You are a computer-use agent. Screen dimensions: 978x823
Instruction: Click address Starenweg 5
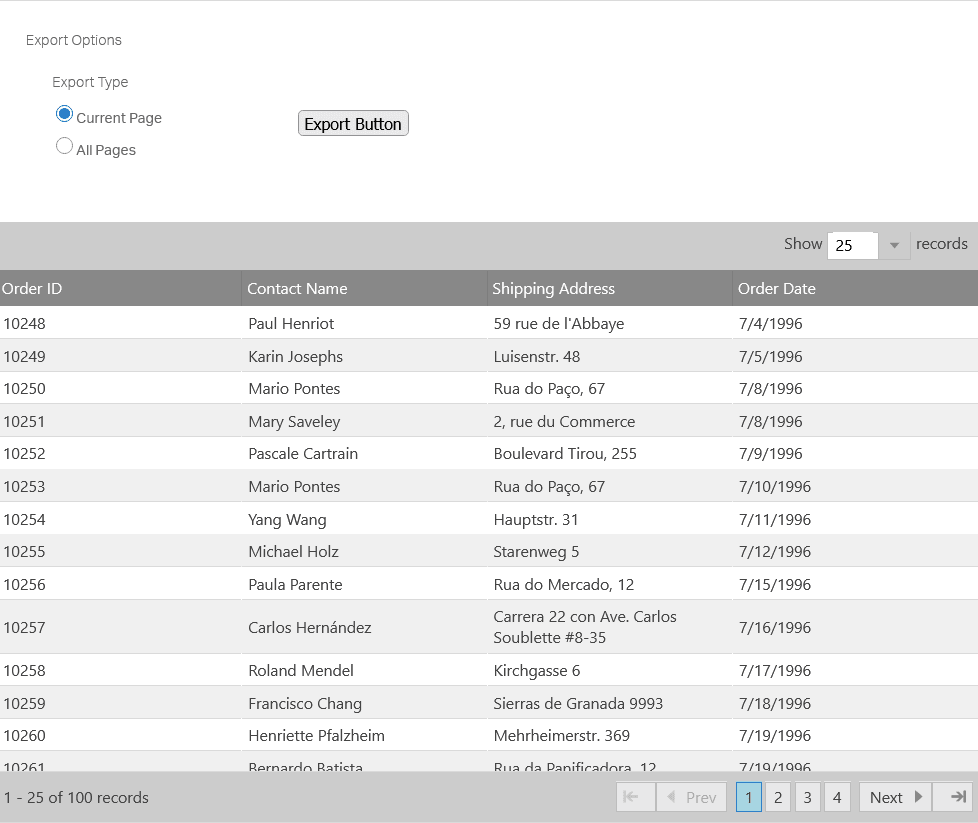536,552
